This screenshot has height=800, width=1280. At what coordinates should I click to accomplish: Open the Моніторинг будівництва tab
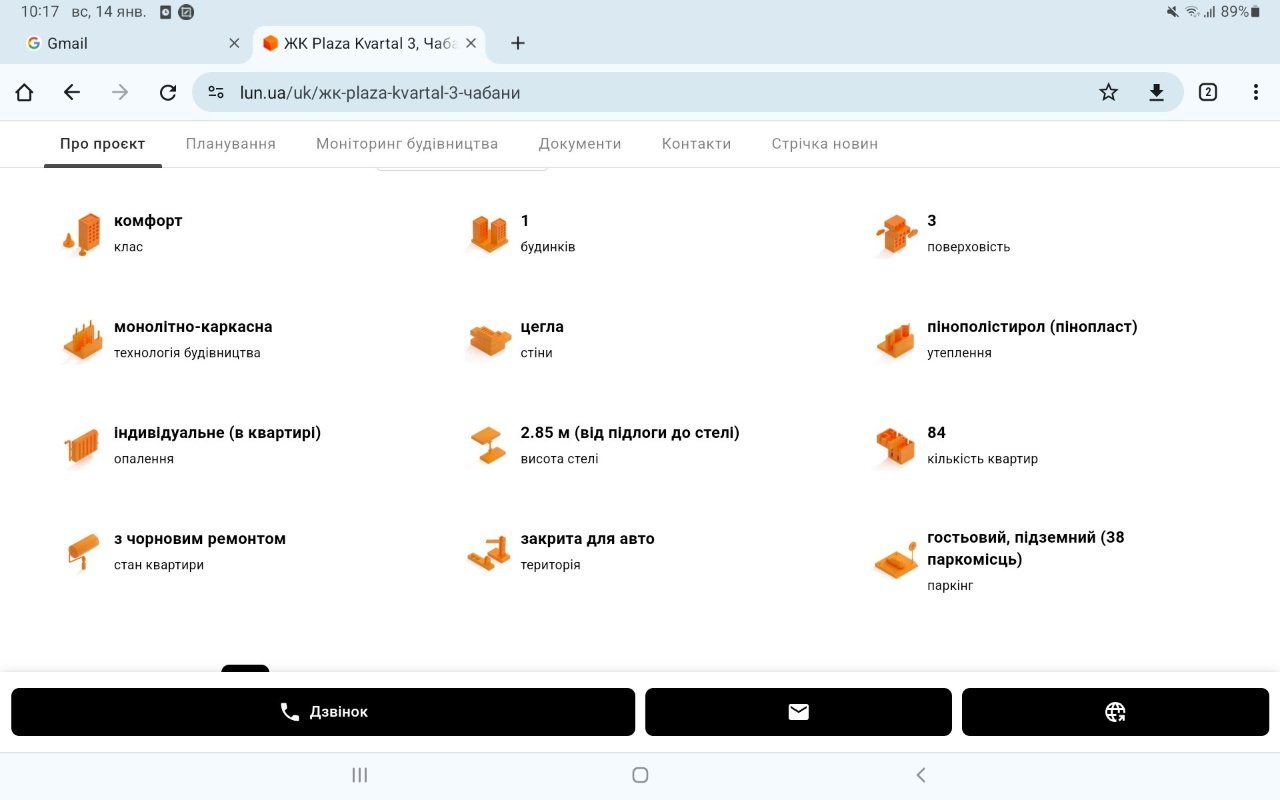(x=407, y=144)
